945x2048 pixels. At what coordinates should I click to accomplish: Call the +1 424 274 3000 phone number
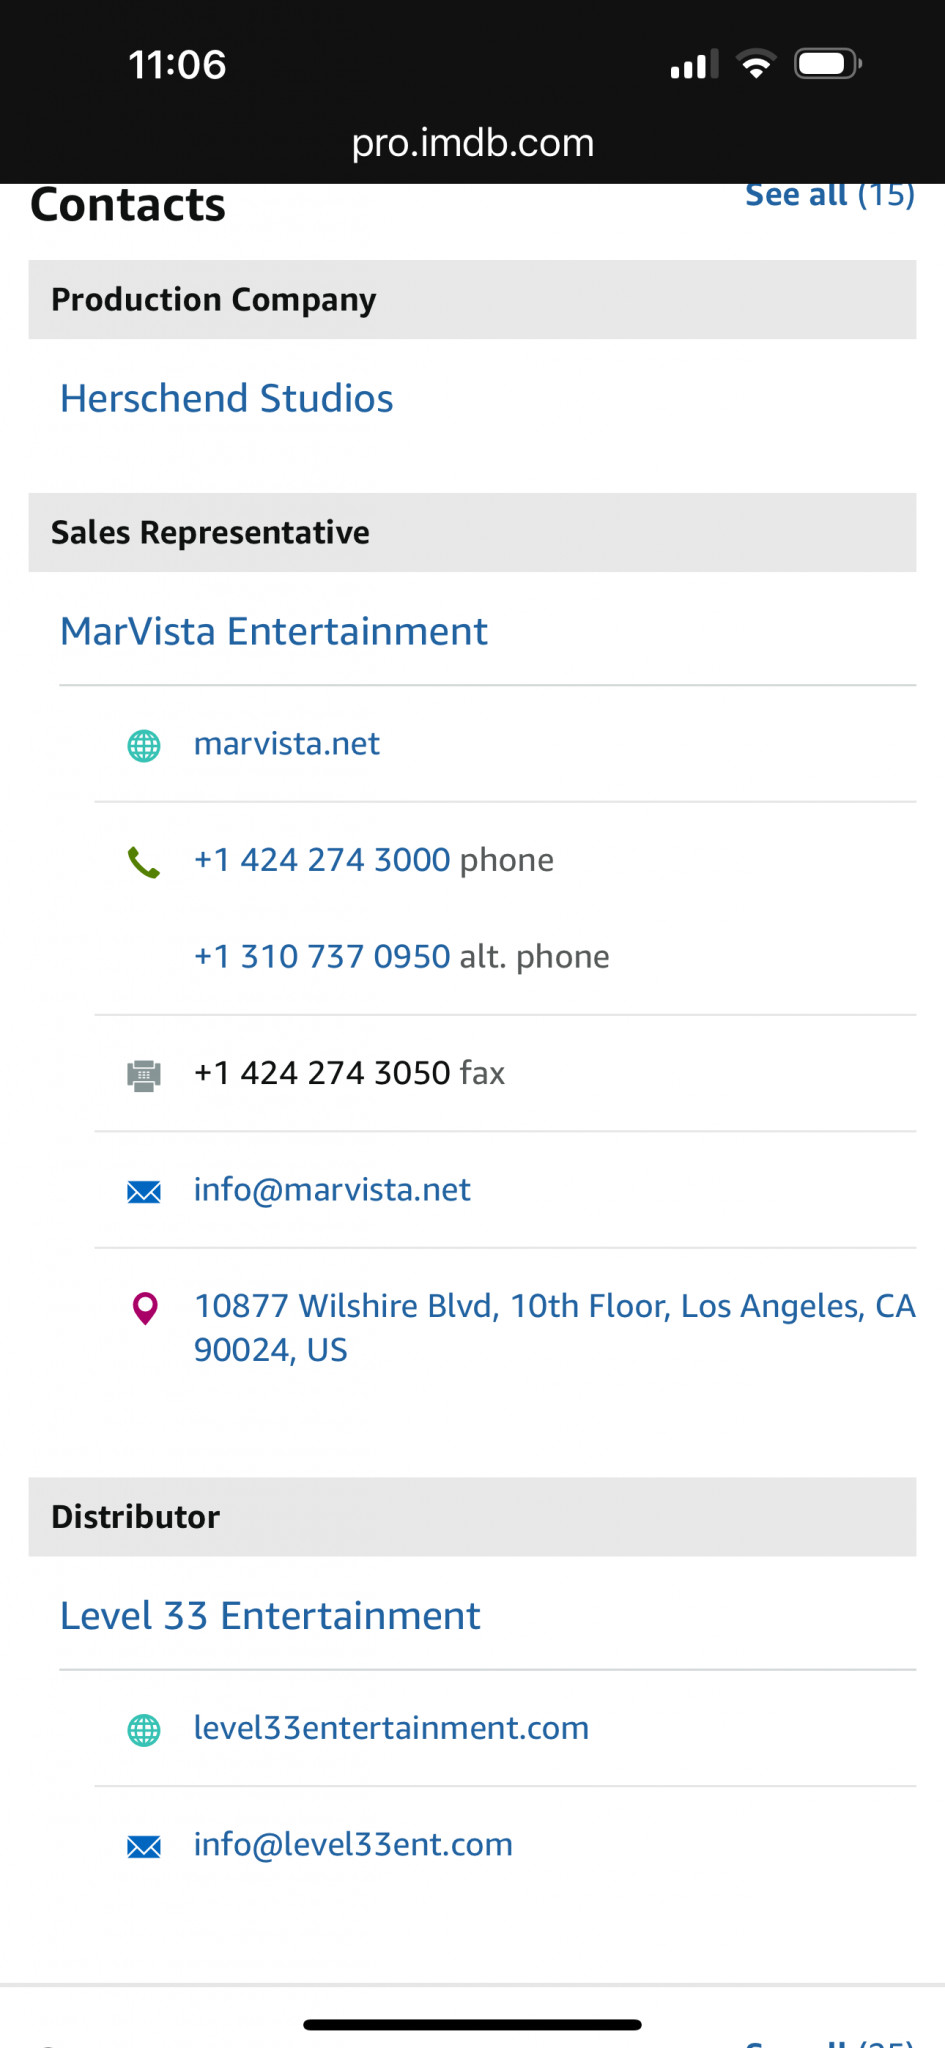(x=322, y=860)
